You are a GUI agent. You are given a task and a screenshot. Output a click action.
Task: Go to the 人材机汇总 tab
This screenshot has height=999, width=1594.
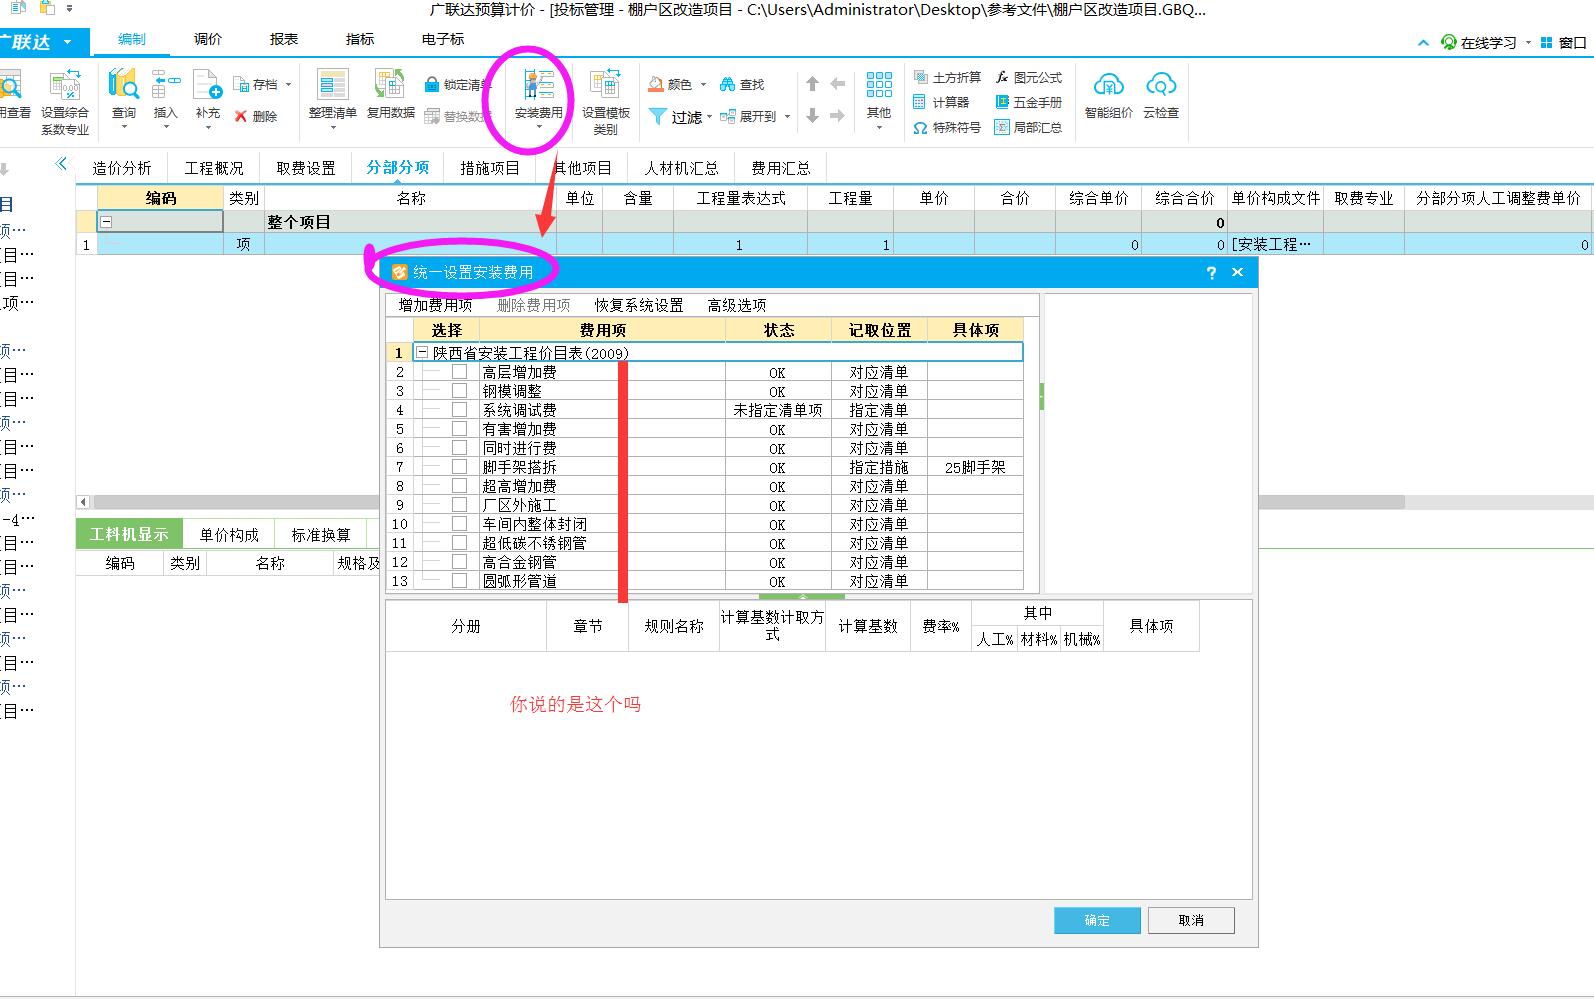tap(681, 168)
